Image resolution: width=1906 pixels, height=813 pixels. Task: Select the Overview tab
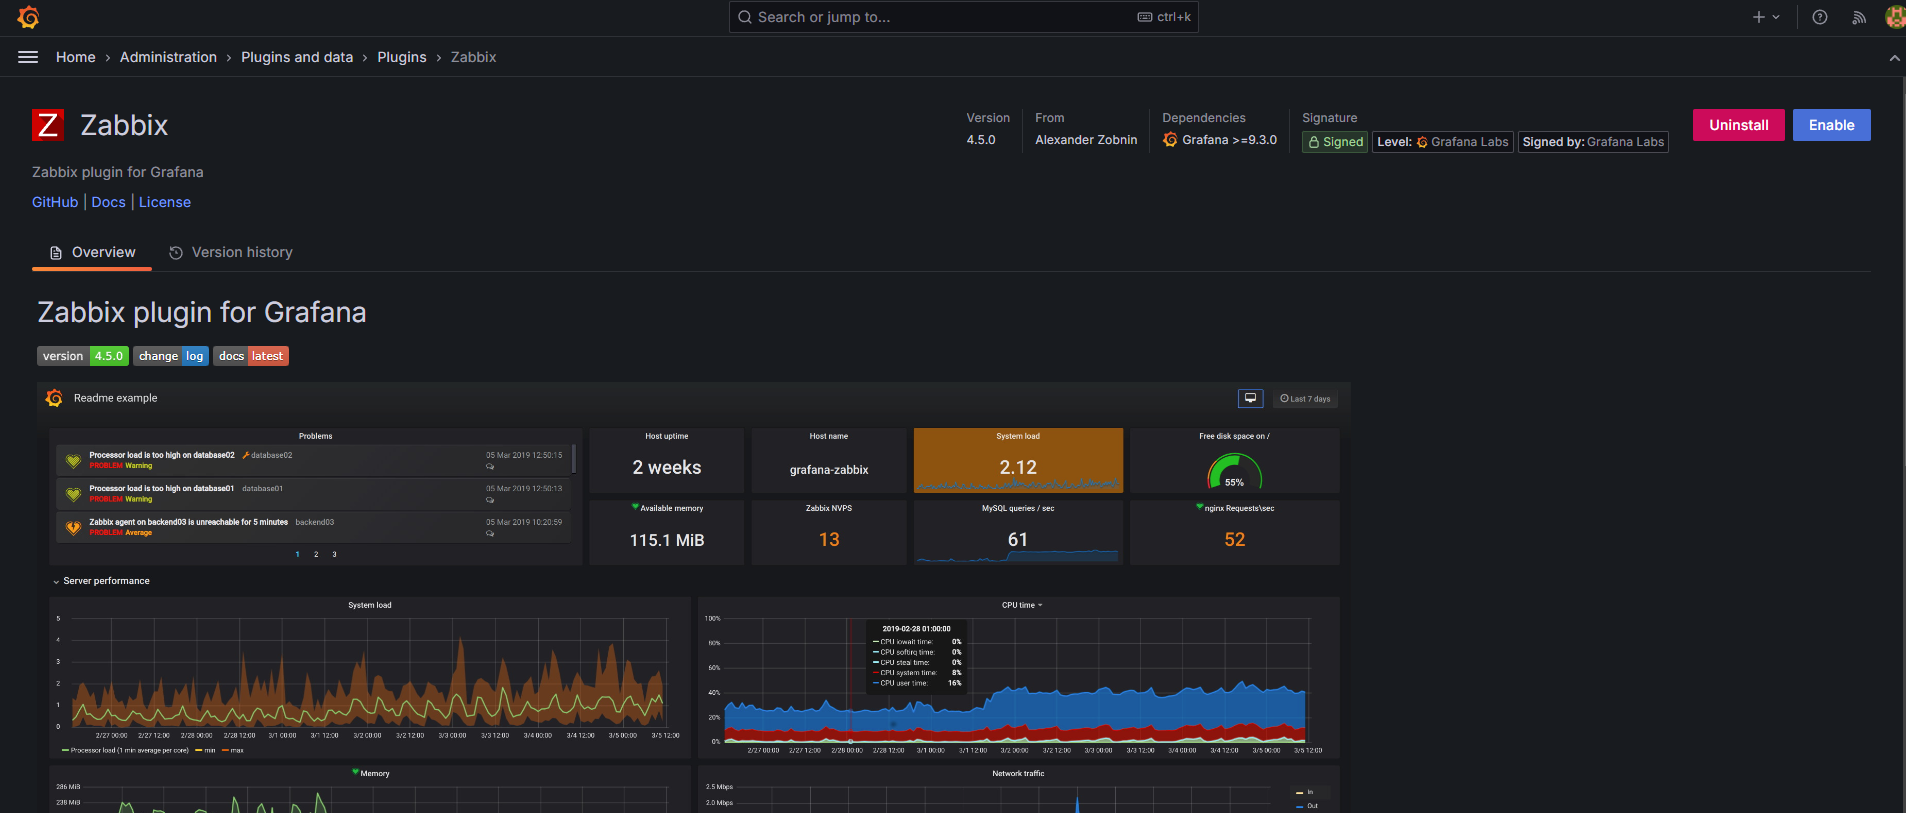(92, 252)
